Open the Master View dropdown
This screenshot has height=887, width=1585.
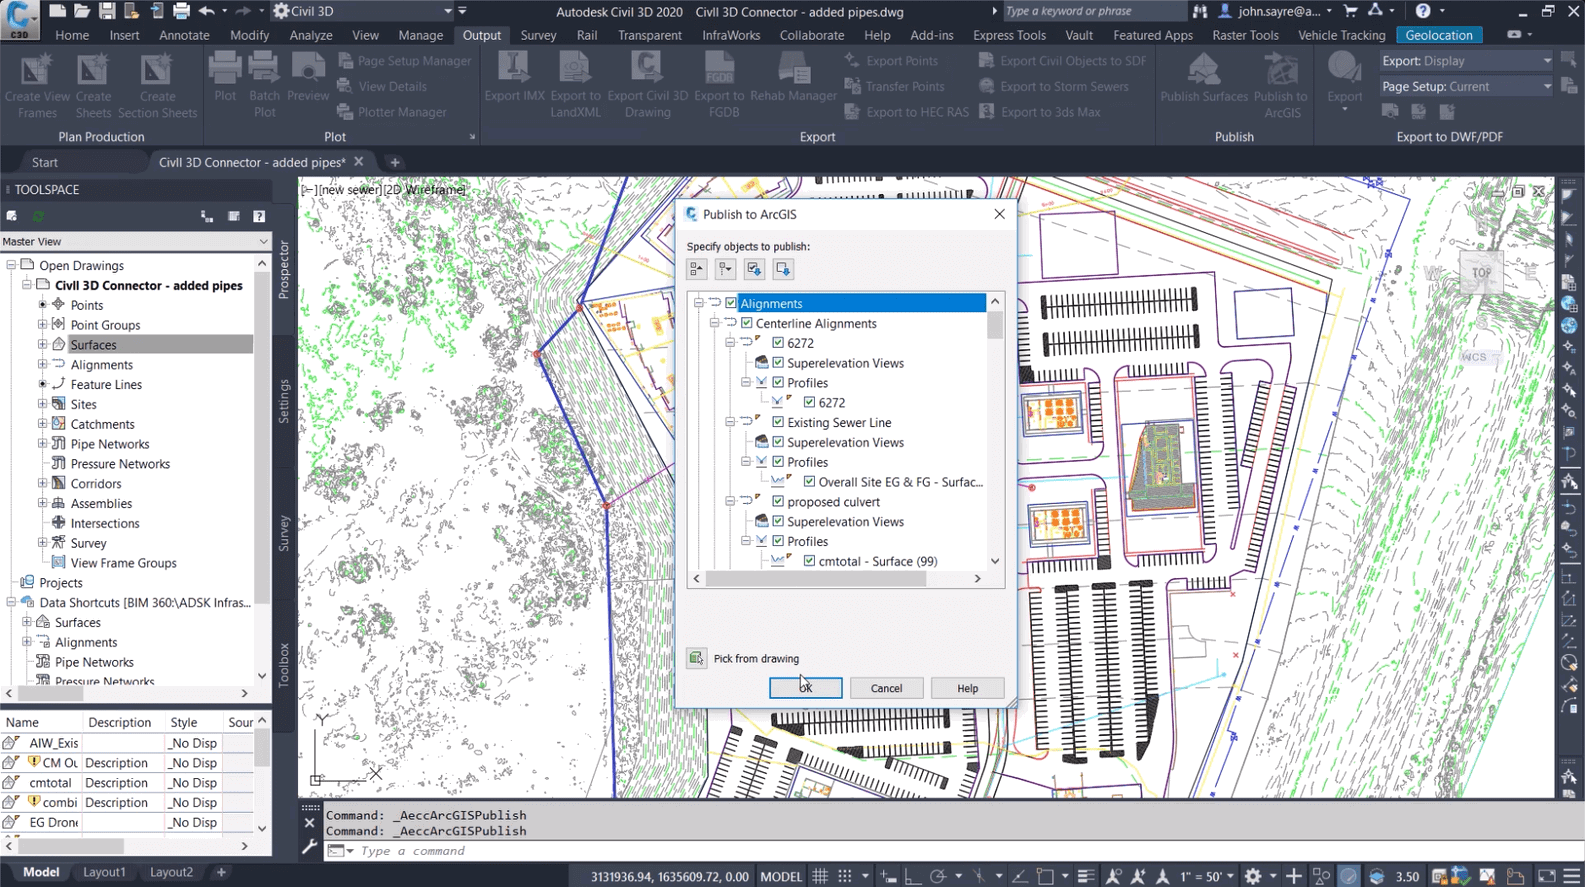(x=263, y=241)
